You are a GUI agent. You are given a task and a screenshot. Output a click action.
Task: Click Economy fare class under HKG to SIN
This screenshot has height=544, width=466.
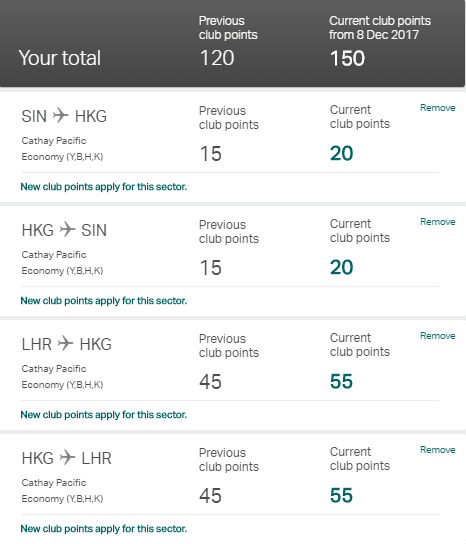(62, 271)
